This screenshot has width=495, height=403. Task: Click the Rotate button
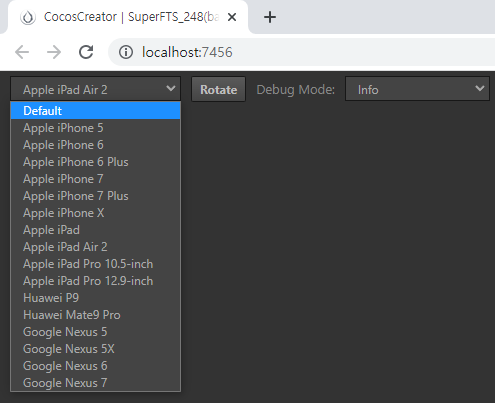(x=218, y=89)
